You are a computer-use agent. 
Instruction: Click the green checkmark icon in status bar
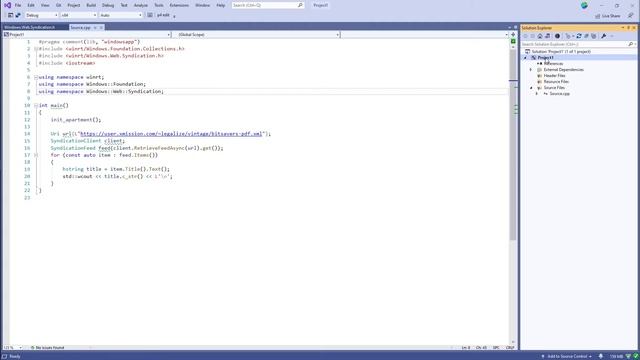click(x=636, y=356)
